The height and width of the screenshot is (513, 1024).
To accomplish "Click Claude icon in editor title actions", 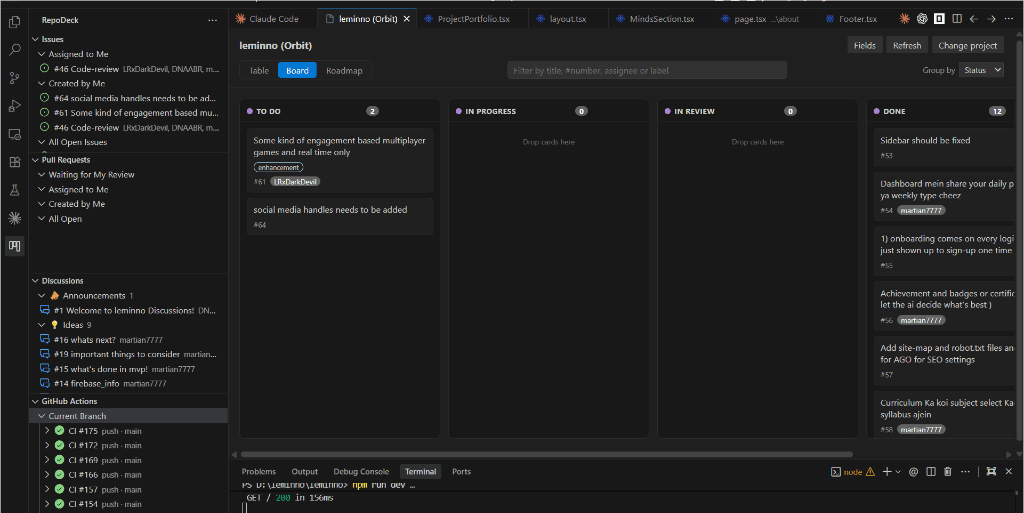I will 904,19.
